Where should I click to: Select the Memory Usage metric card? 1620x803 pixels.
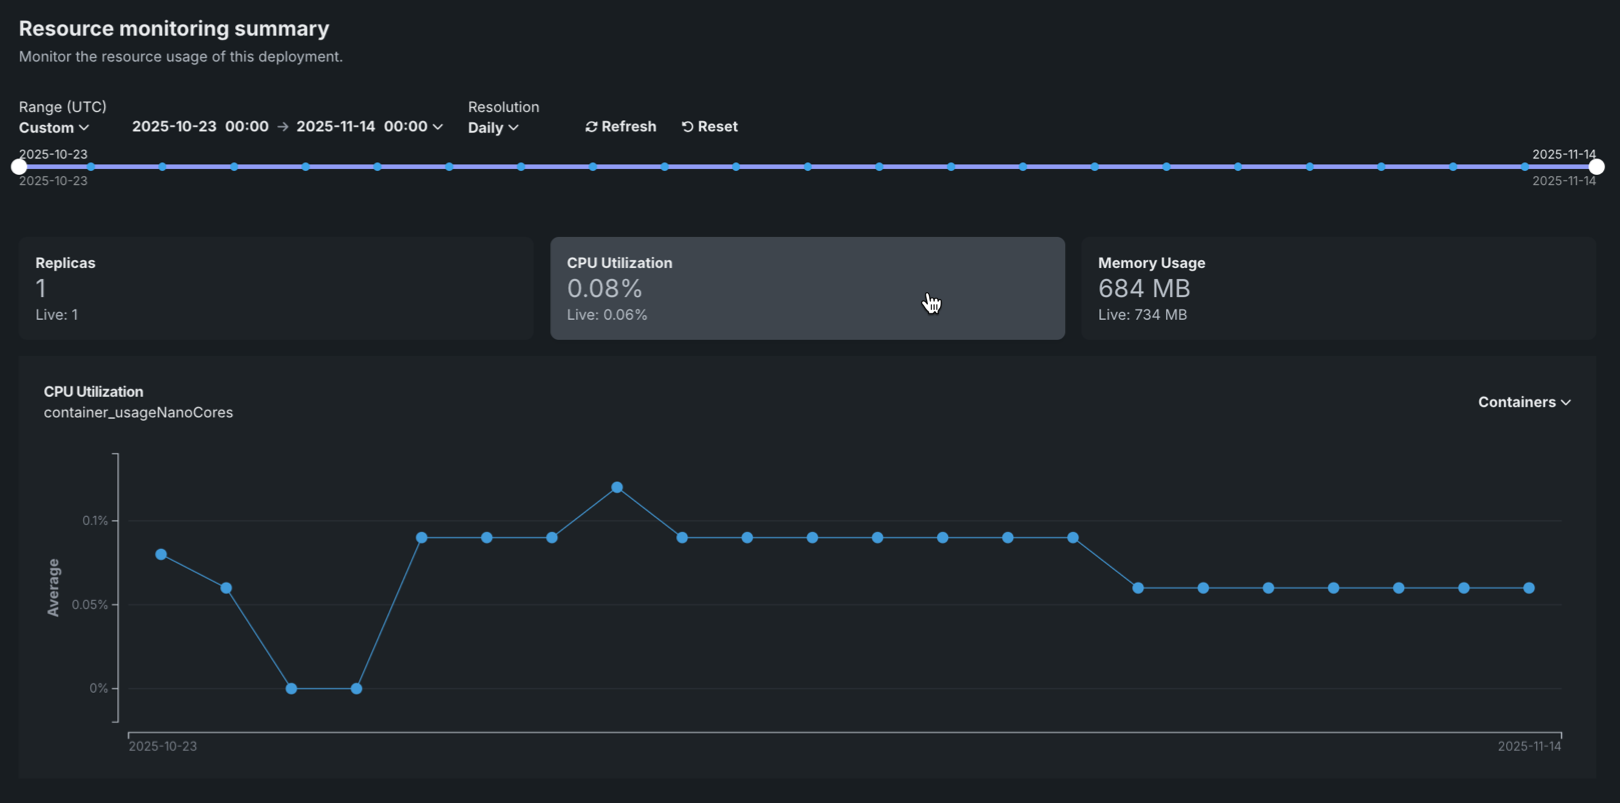pyautogui.click(x=1338, y=288)
